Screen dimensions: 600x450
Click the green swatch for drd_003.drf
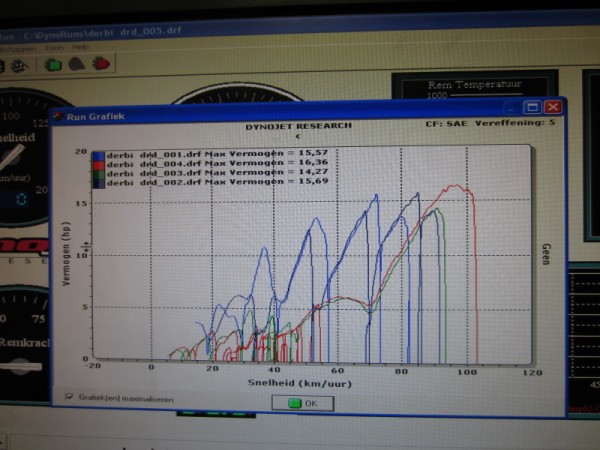click(x=98, y=174)
